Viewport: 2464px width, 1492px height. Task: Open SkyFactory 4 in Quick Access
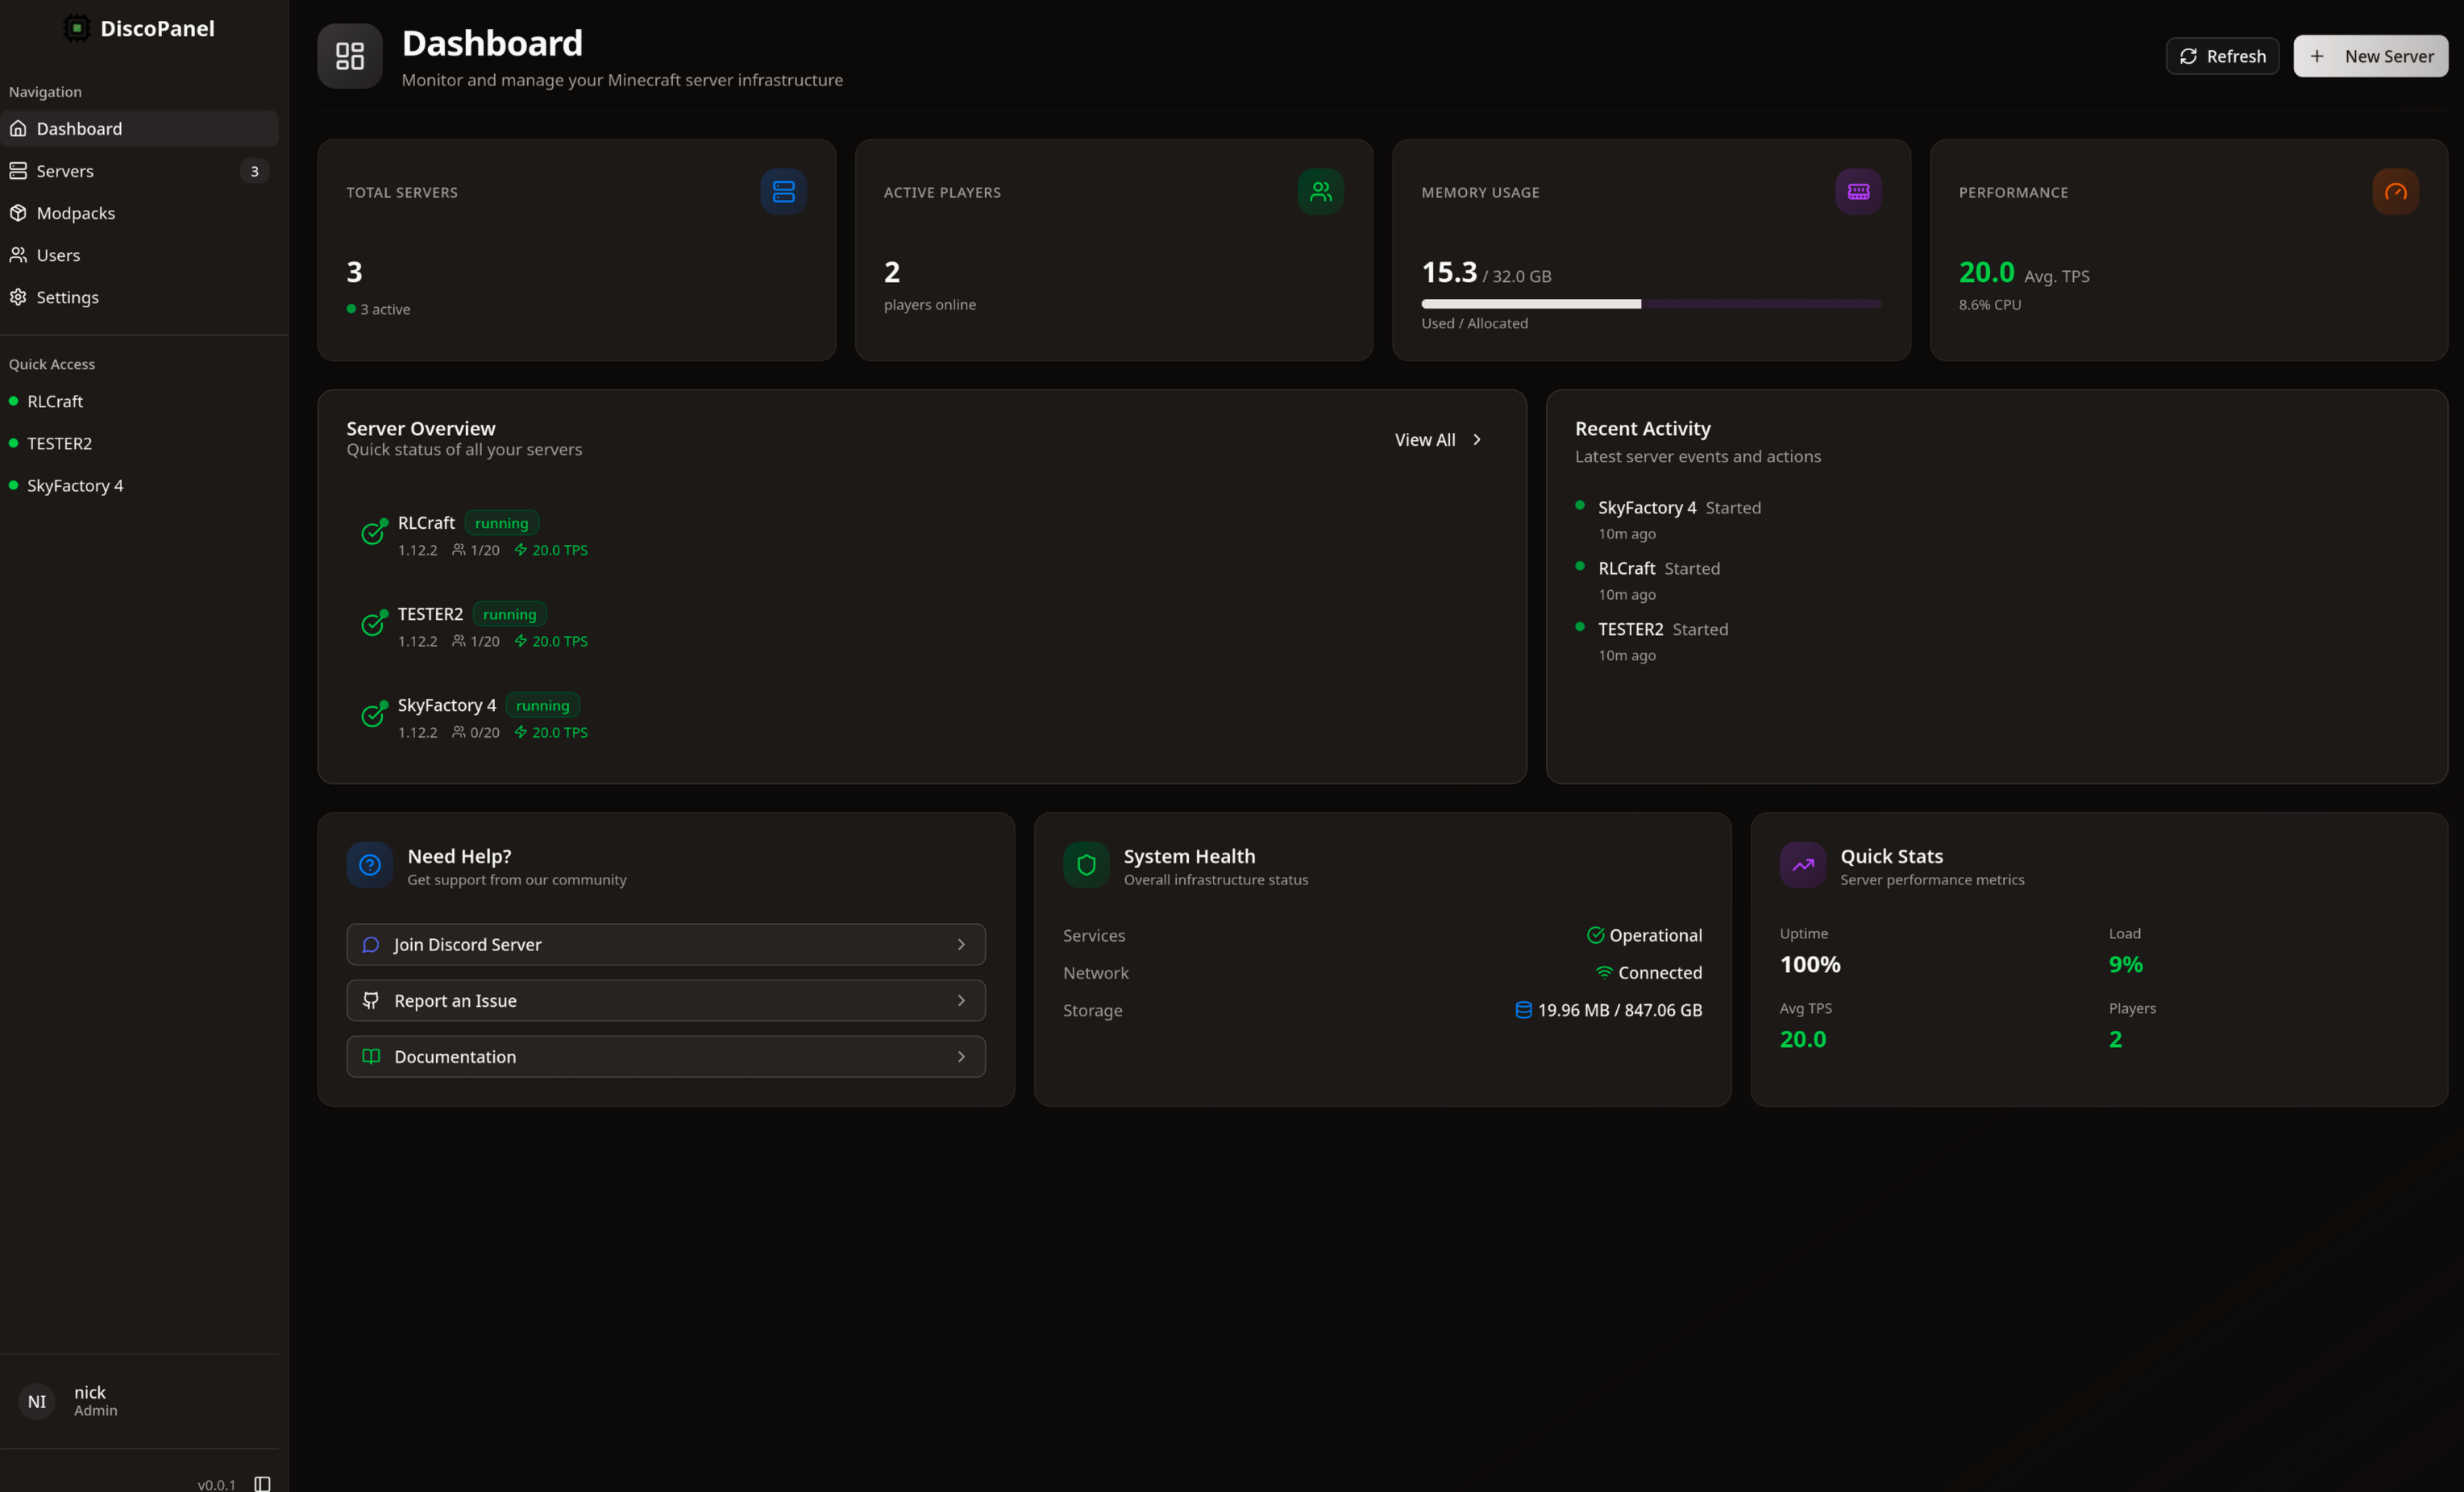coord(75,485)
